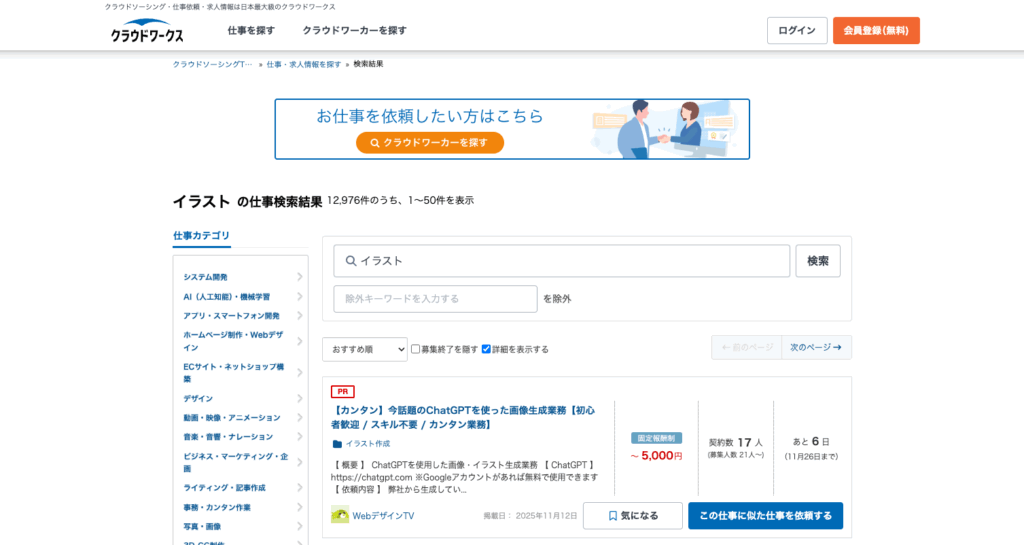Expand the ホームページ制作・Webデザイン chevron
This screenshot has height=545, width=1024.
click(300, 341)
